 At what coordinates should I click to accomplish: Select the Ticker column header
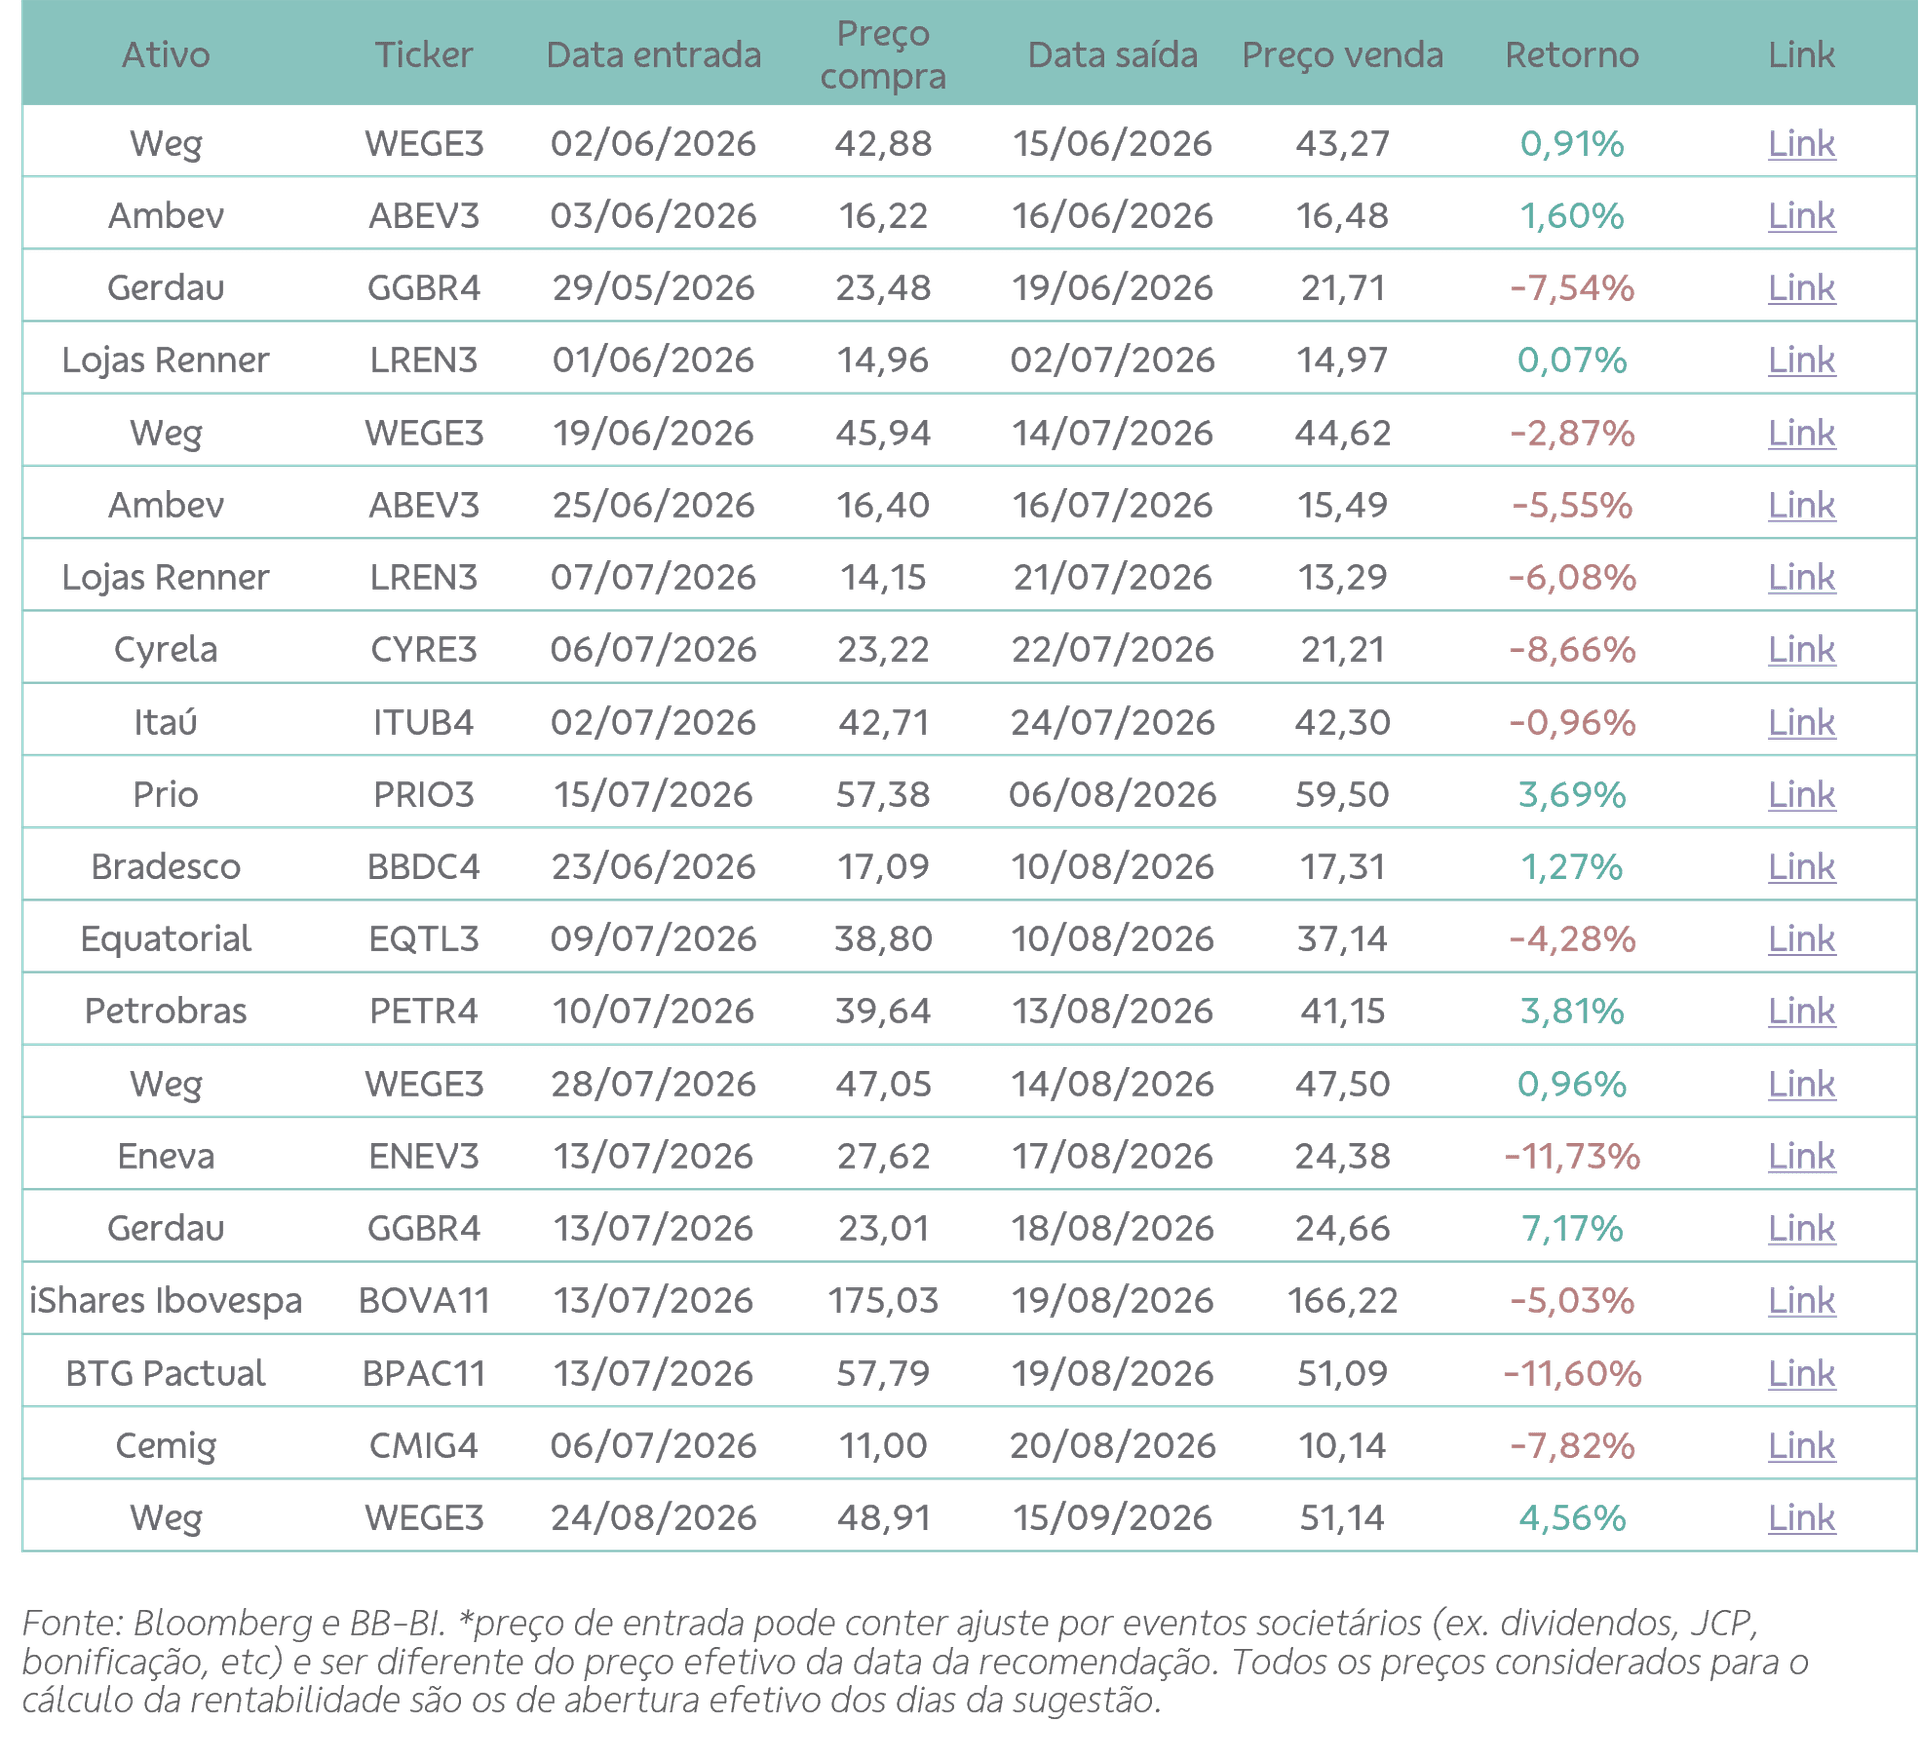coord(423,54)
